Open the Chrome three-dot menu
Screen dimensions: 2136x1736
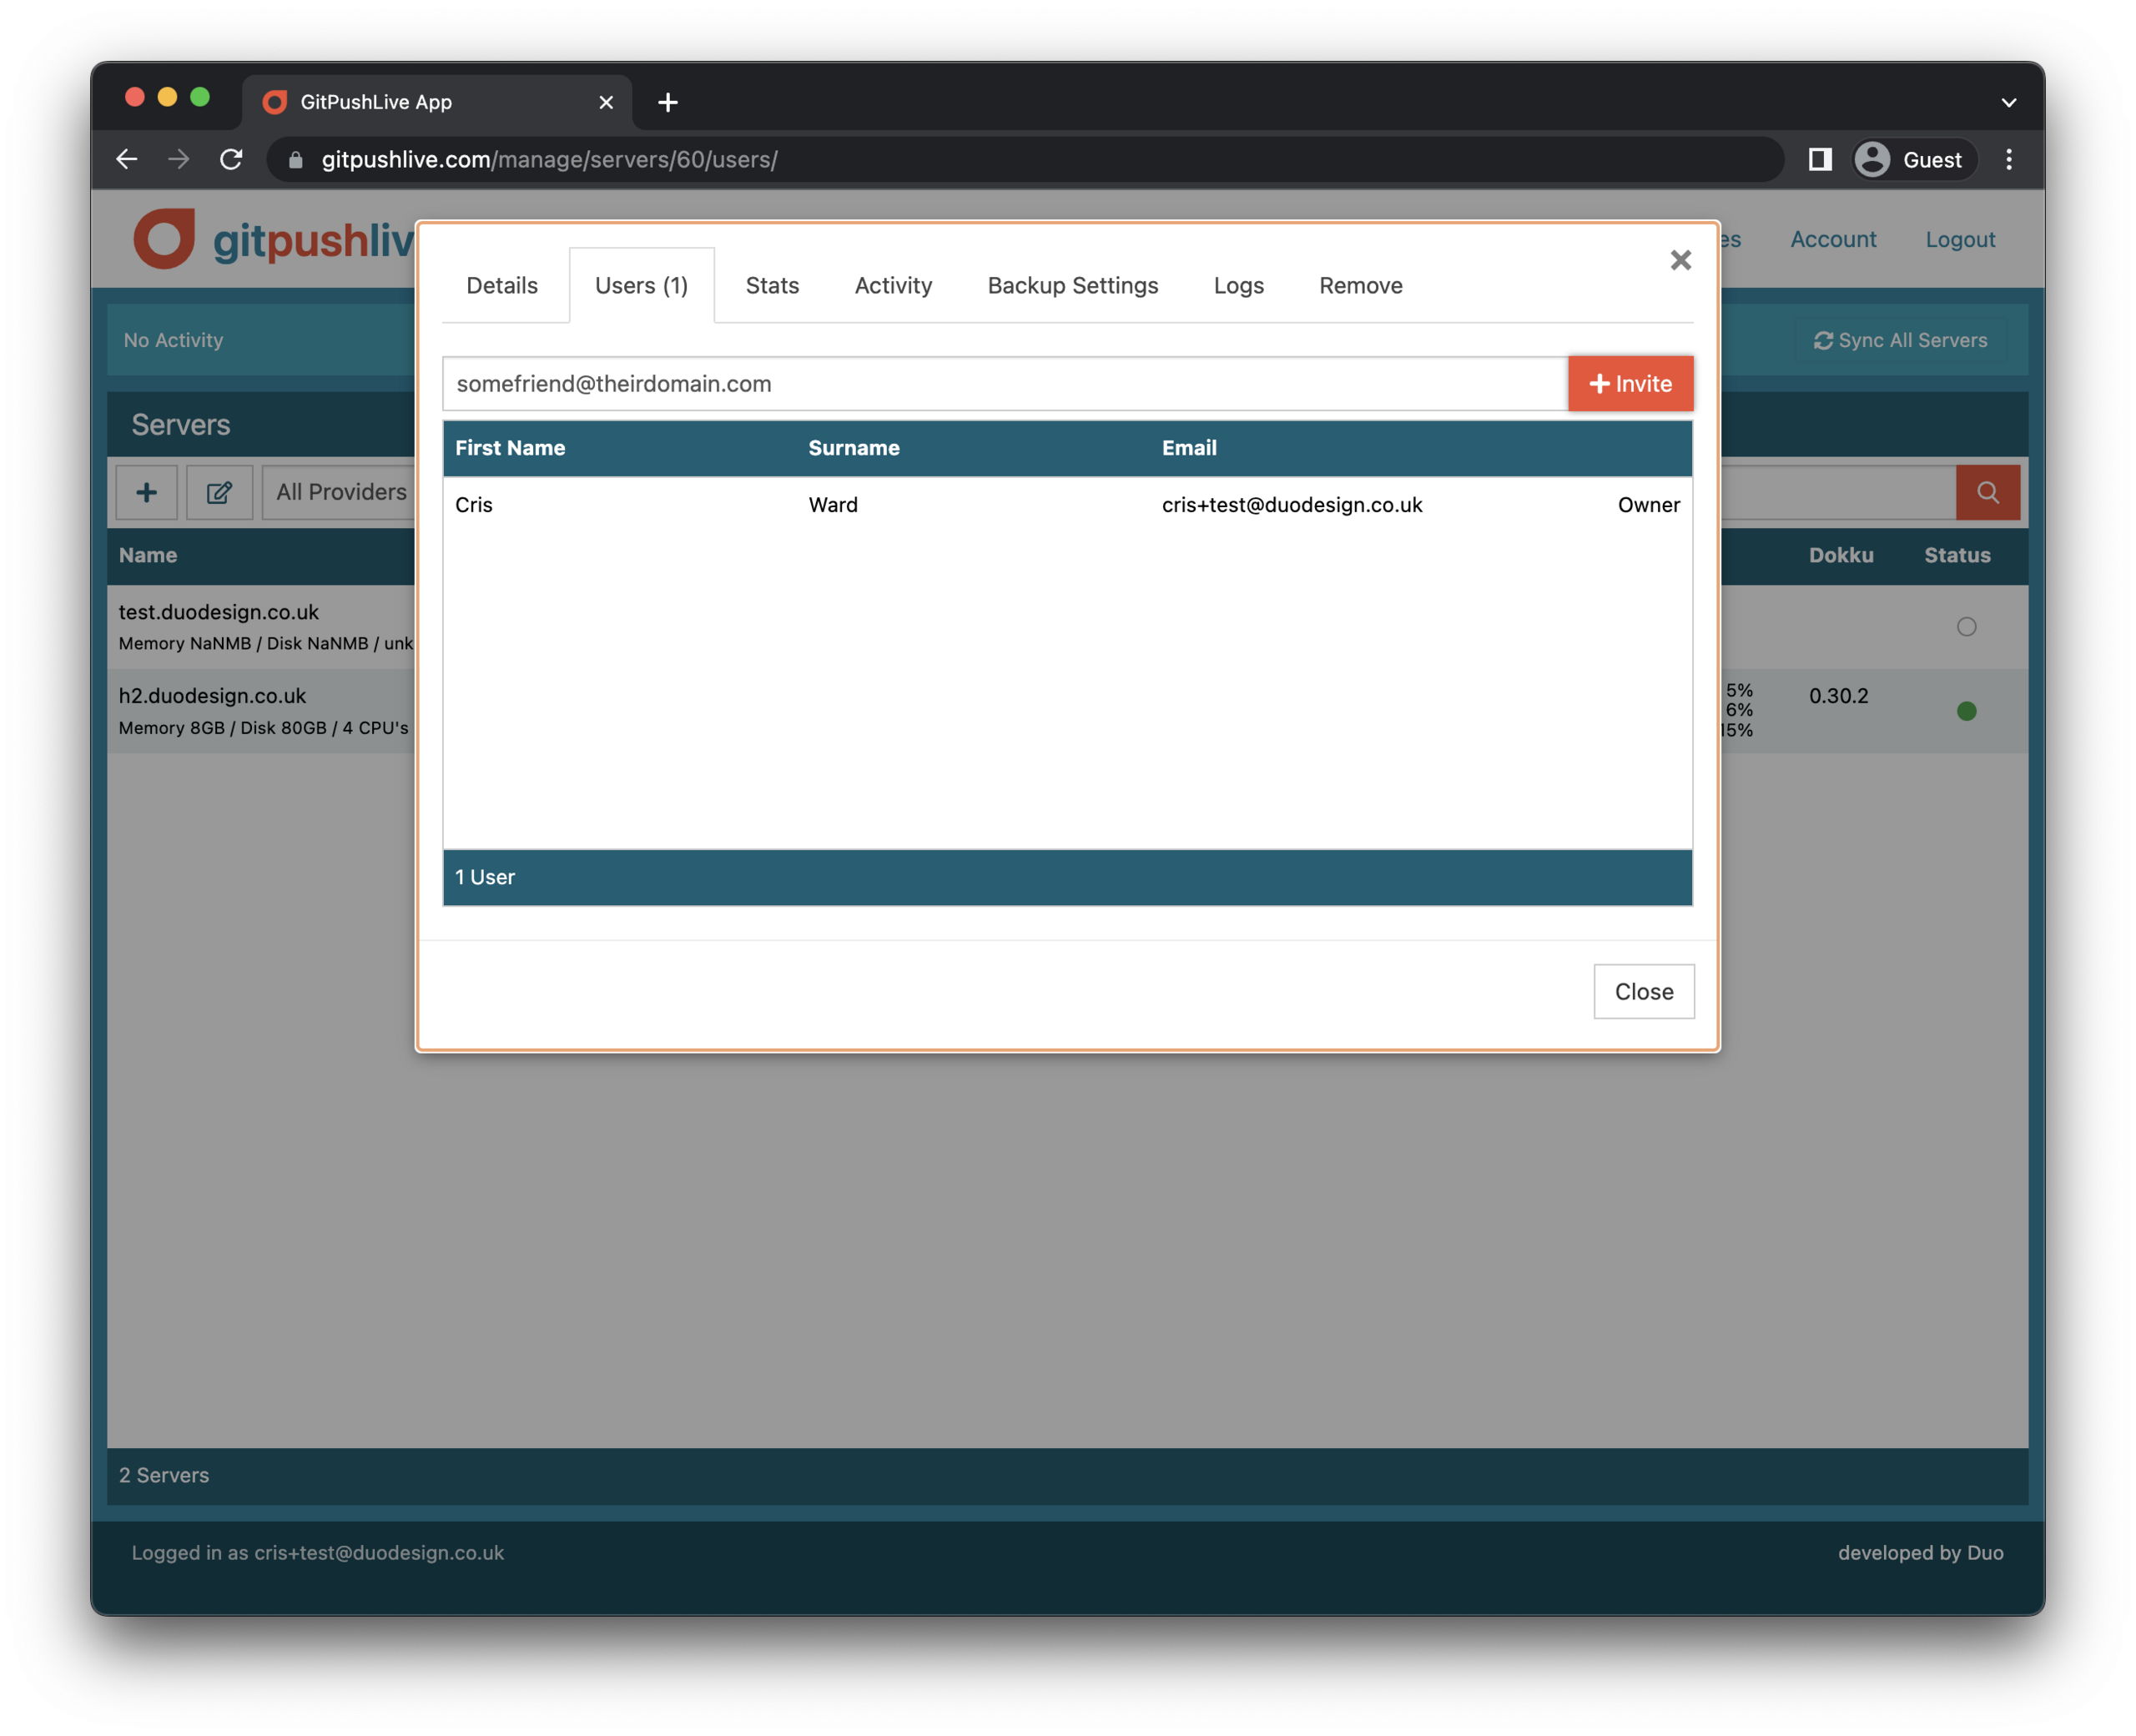click(x=2009, y=159)
